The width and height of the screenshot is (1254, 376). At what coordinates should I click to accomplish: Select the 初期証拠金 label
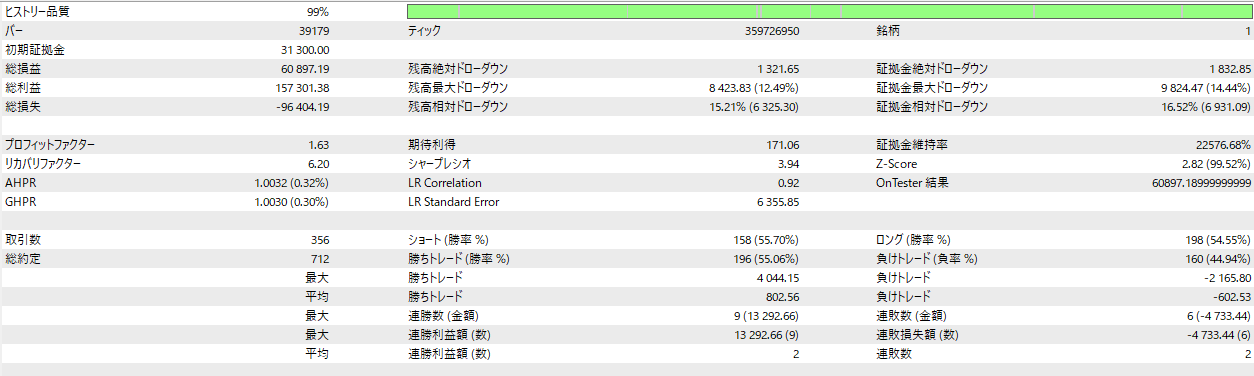point(34,50)
